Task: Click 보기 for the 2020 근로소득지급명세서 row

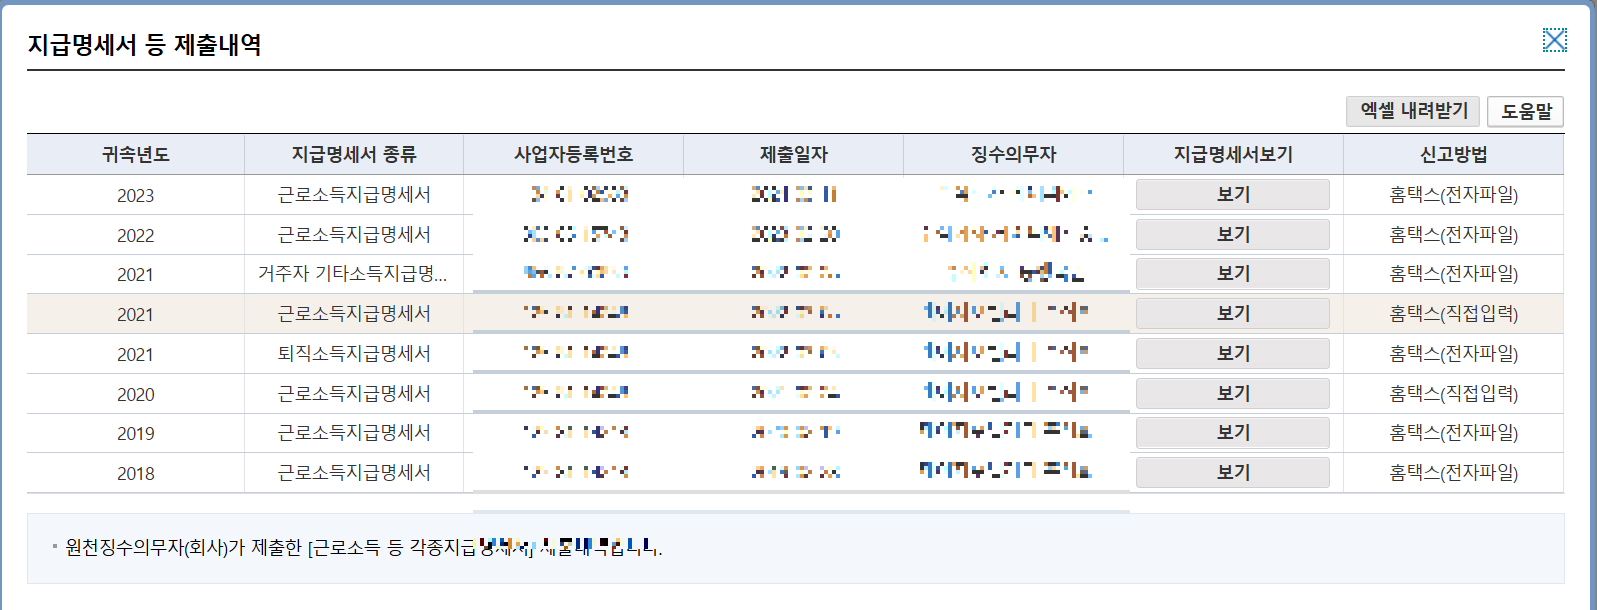Action: (1232, 393)
